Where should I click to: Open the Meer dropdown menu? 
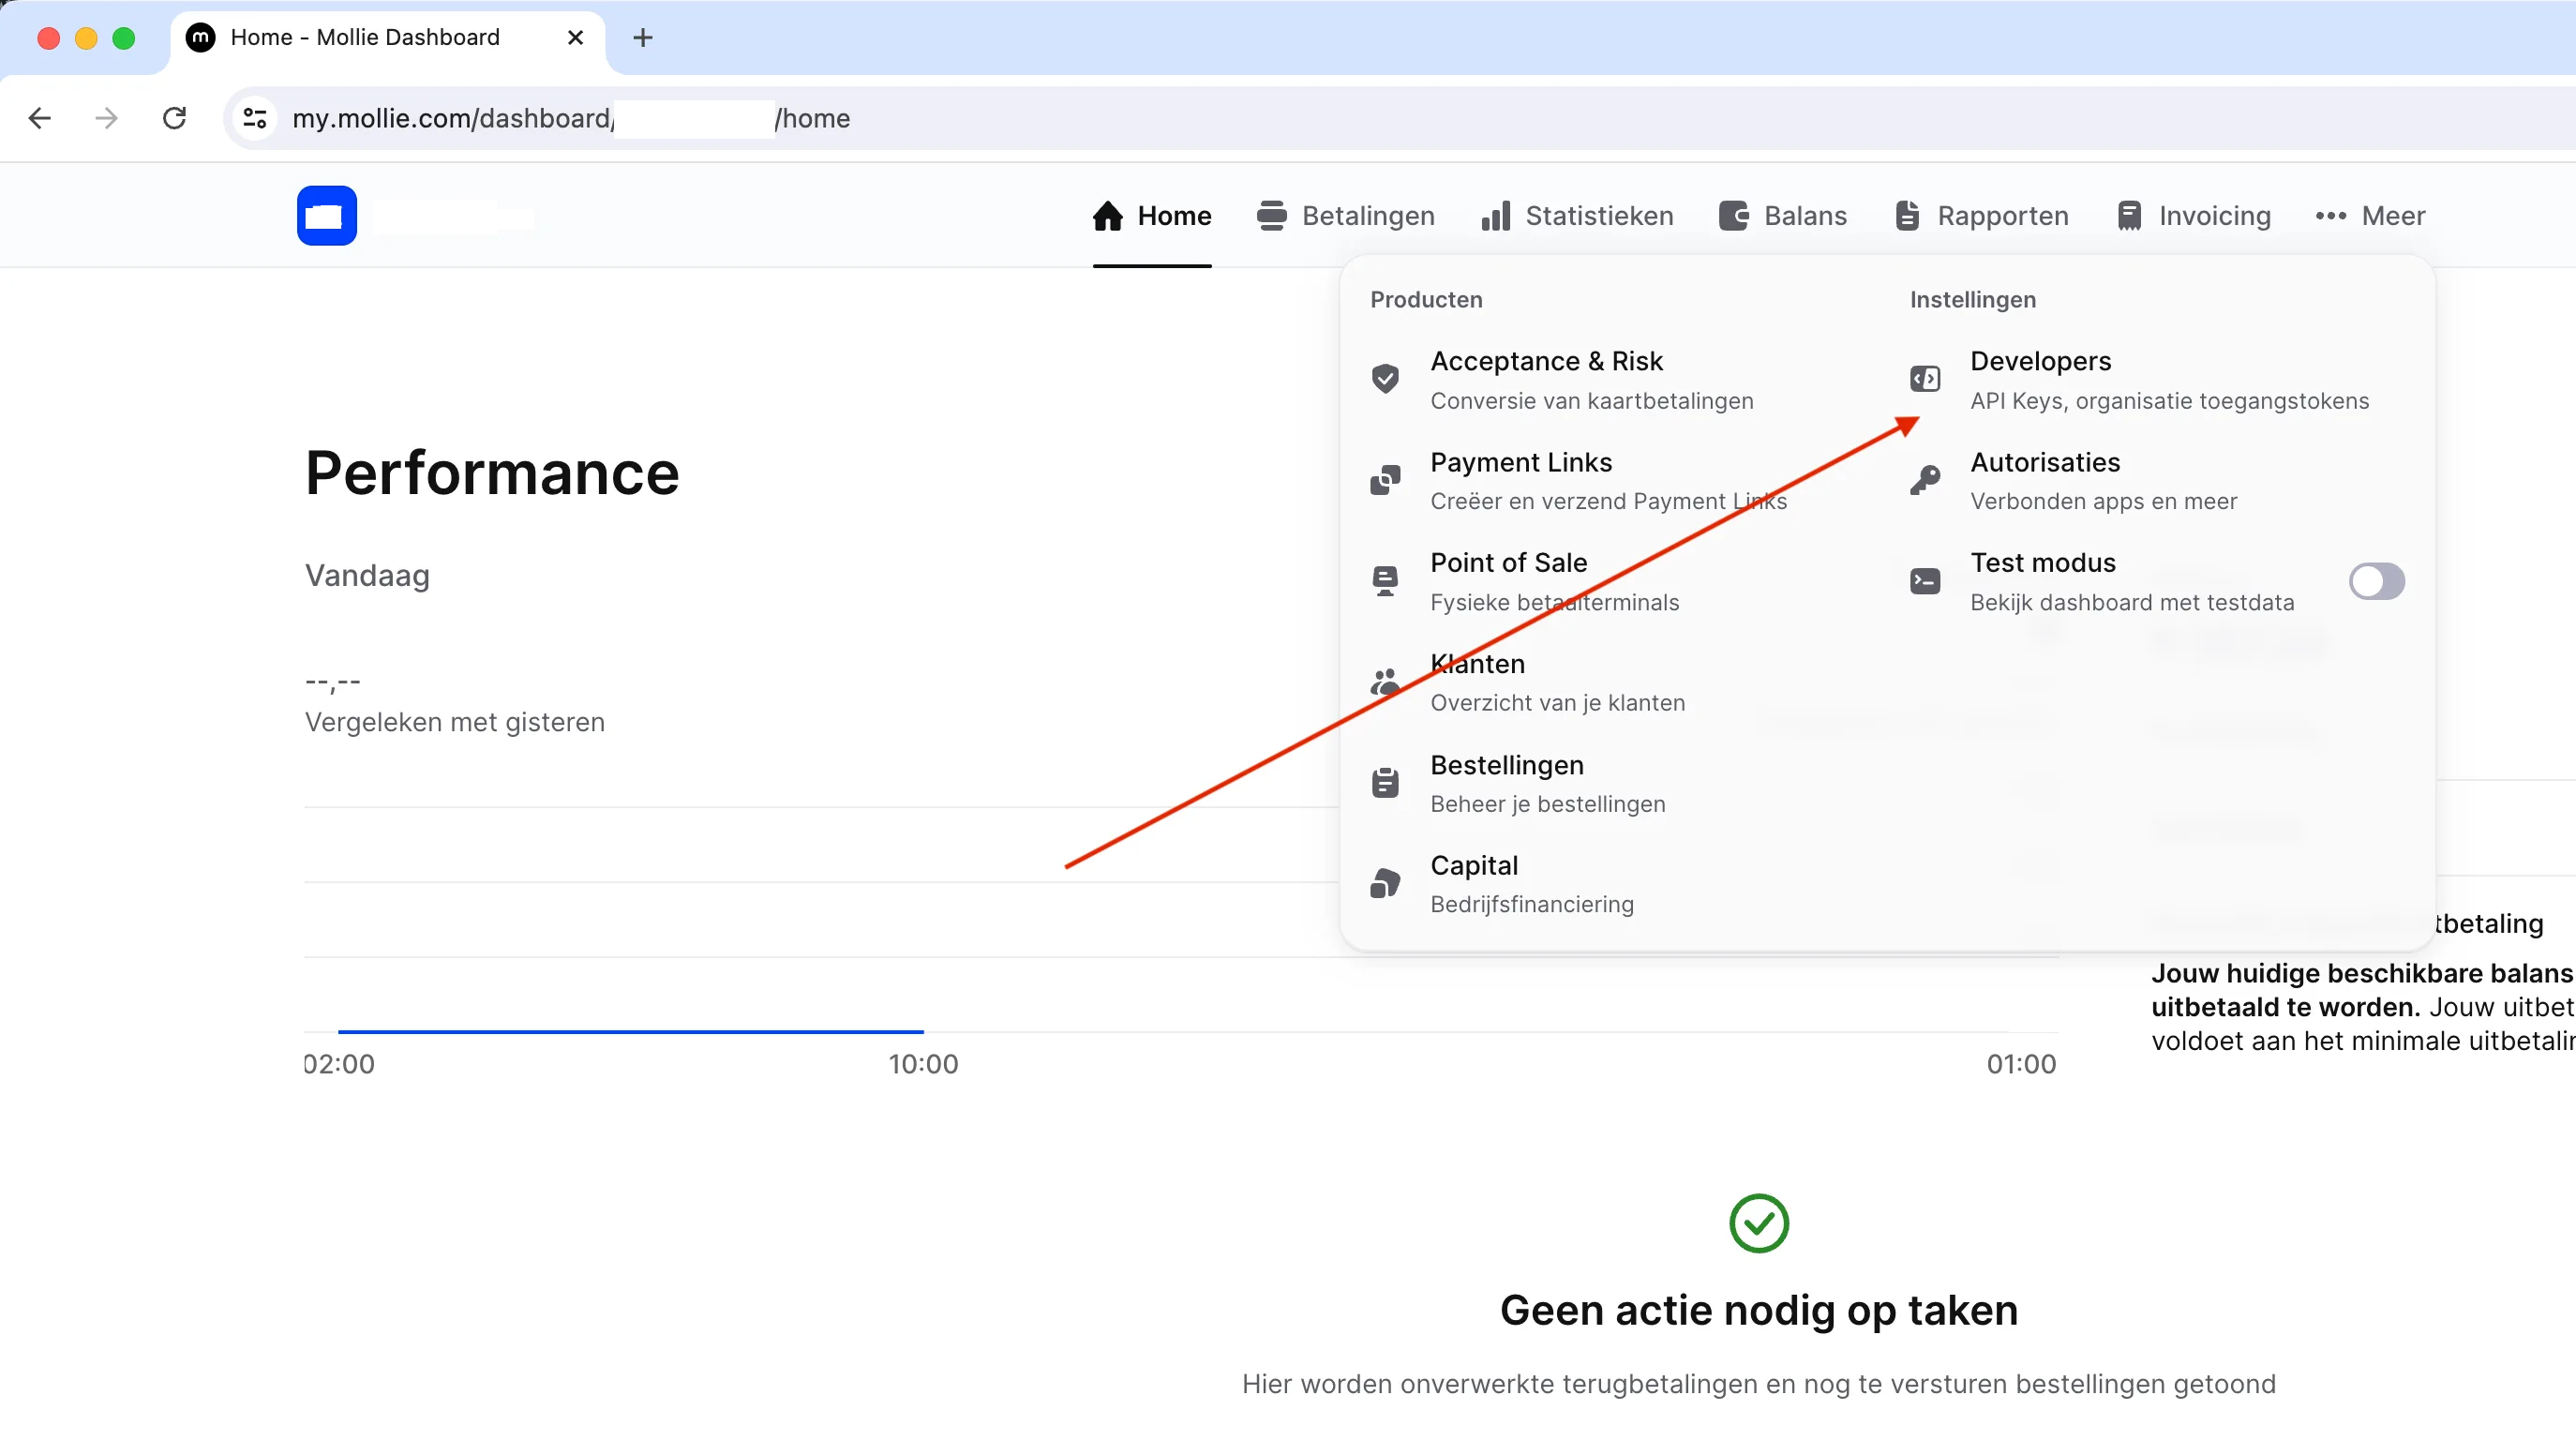point(2370,216)
